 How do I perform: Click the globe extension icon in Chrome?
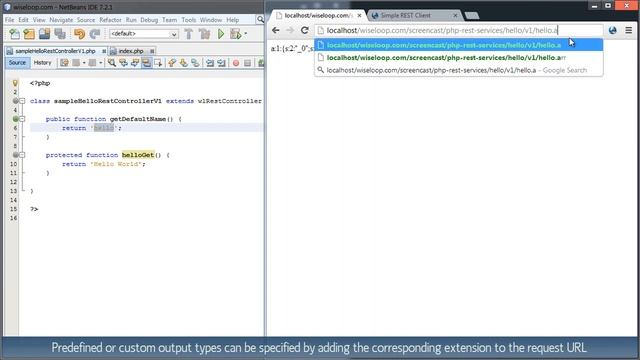coord(613,30)
